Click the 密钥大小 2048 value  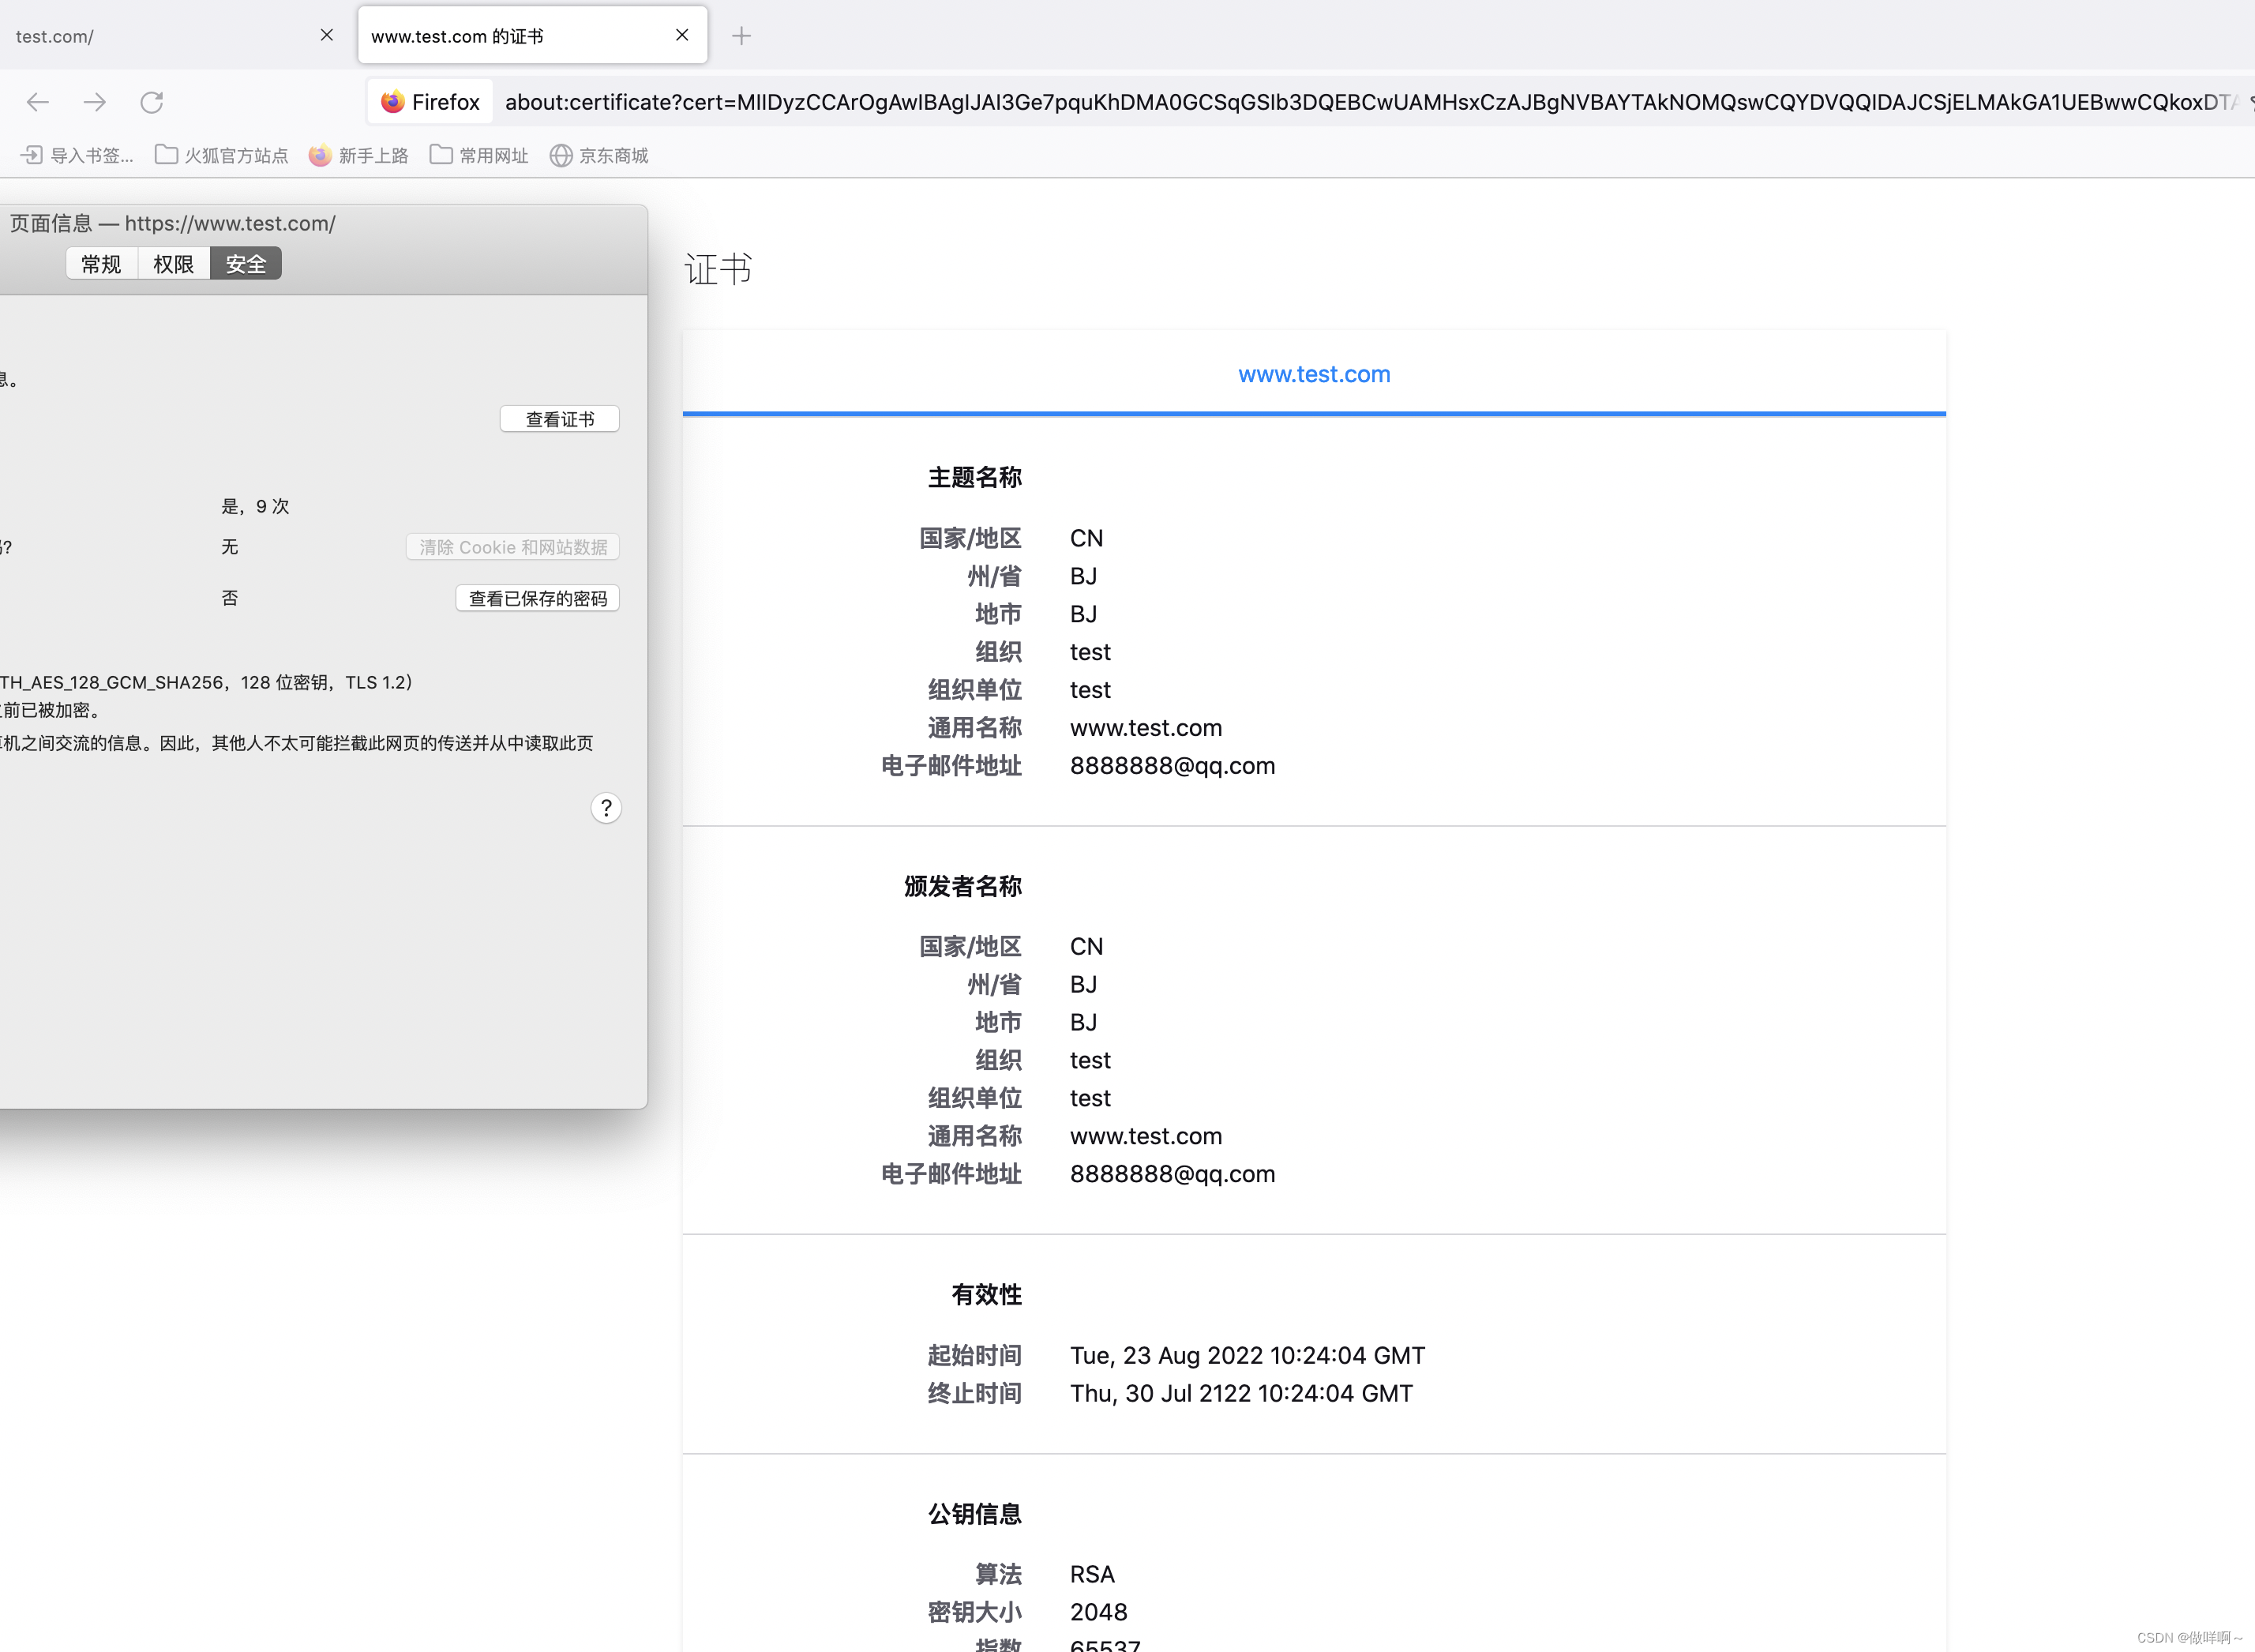point(1098,1613)
